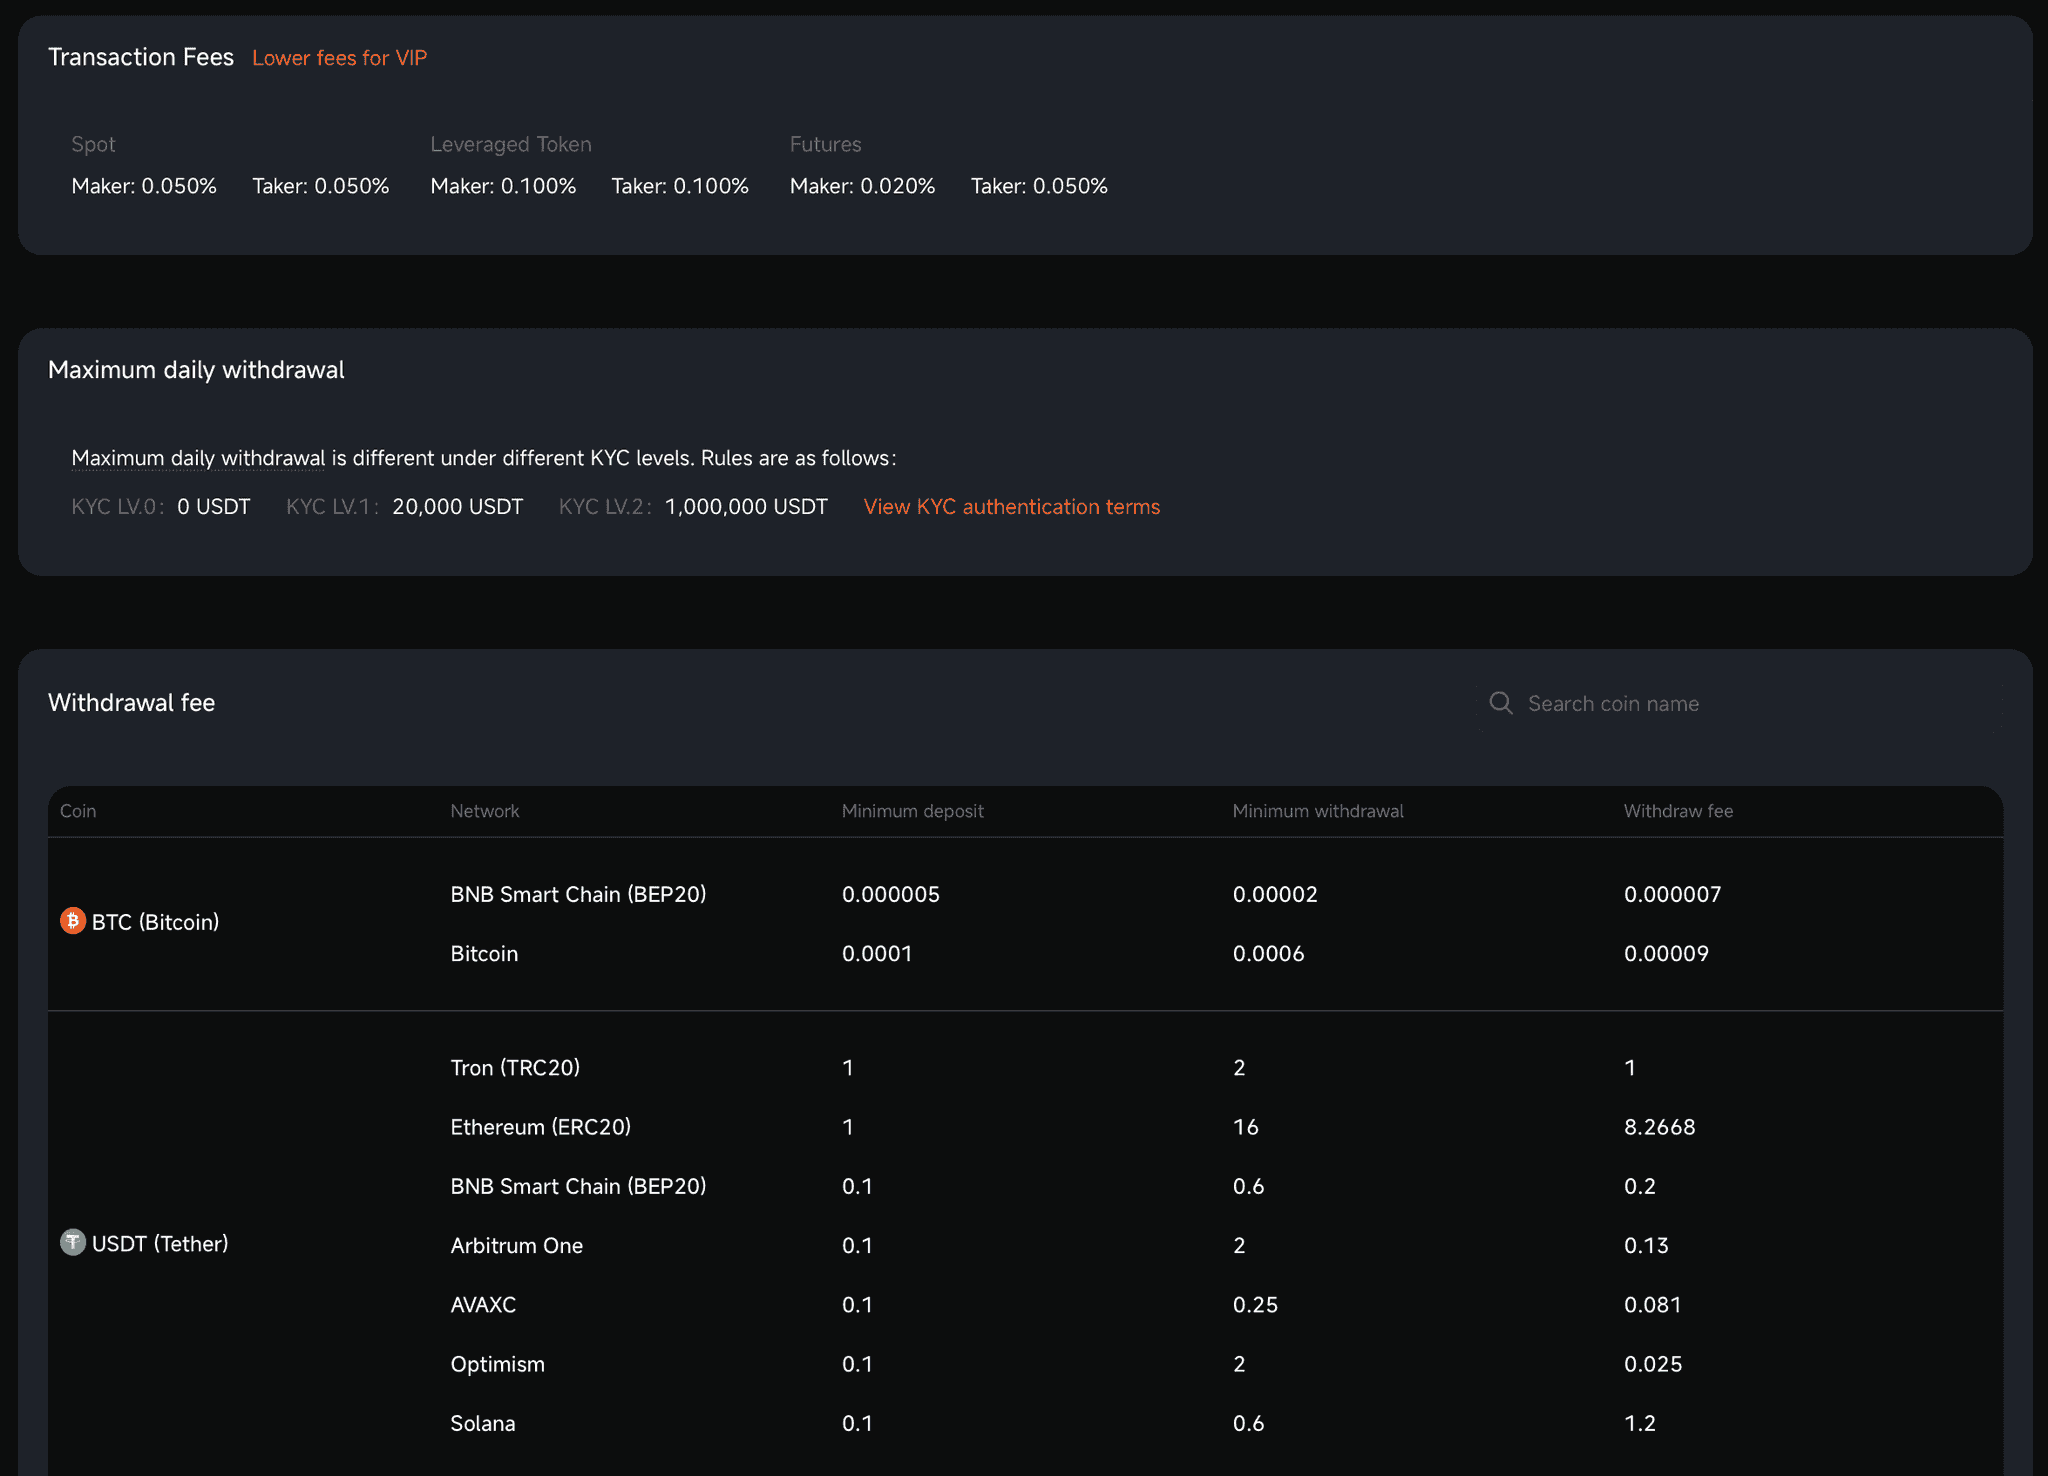
Task: Click the Minimum deposit column header
Action: [913, 811]
